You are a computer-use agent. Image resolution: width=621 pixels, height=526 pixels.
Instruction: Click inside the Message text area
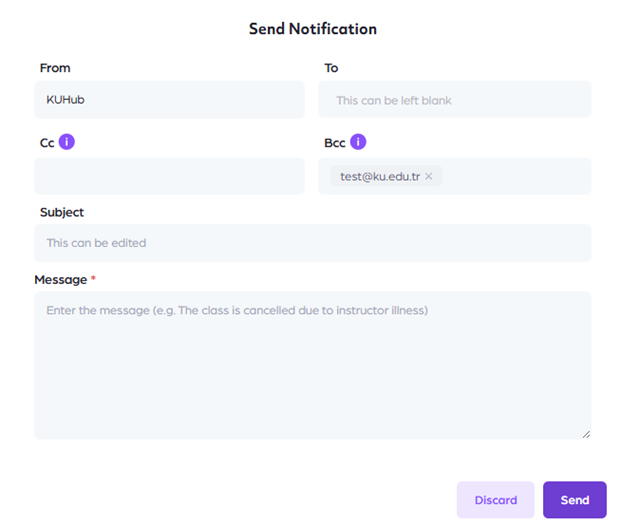pos(312,370)
